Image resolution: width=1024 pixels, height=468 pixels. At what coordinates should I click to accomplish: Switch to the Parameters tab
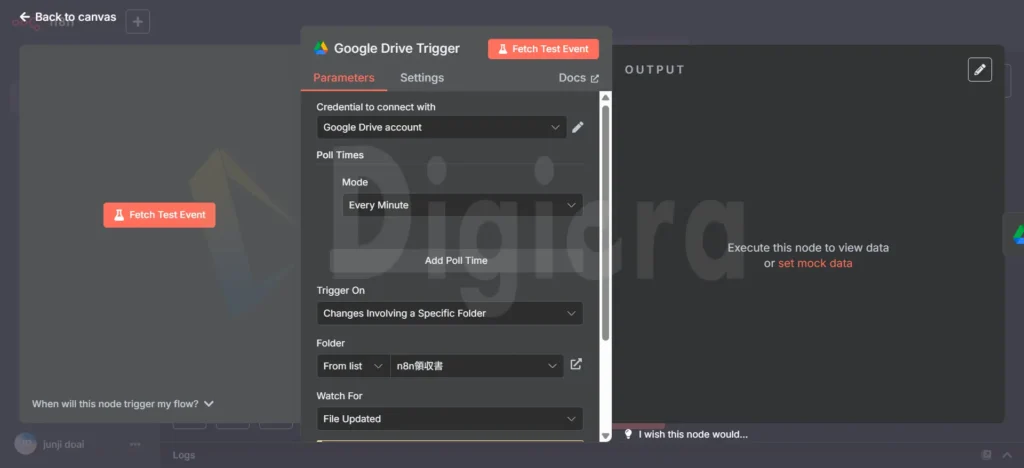click(x=344, y=78)
